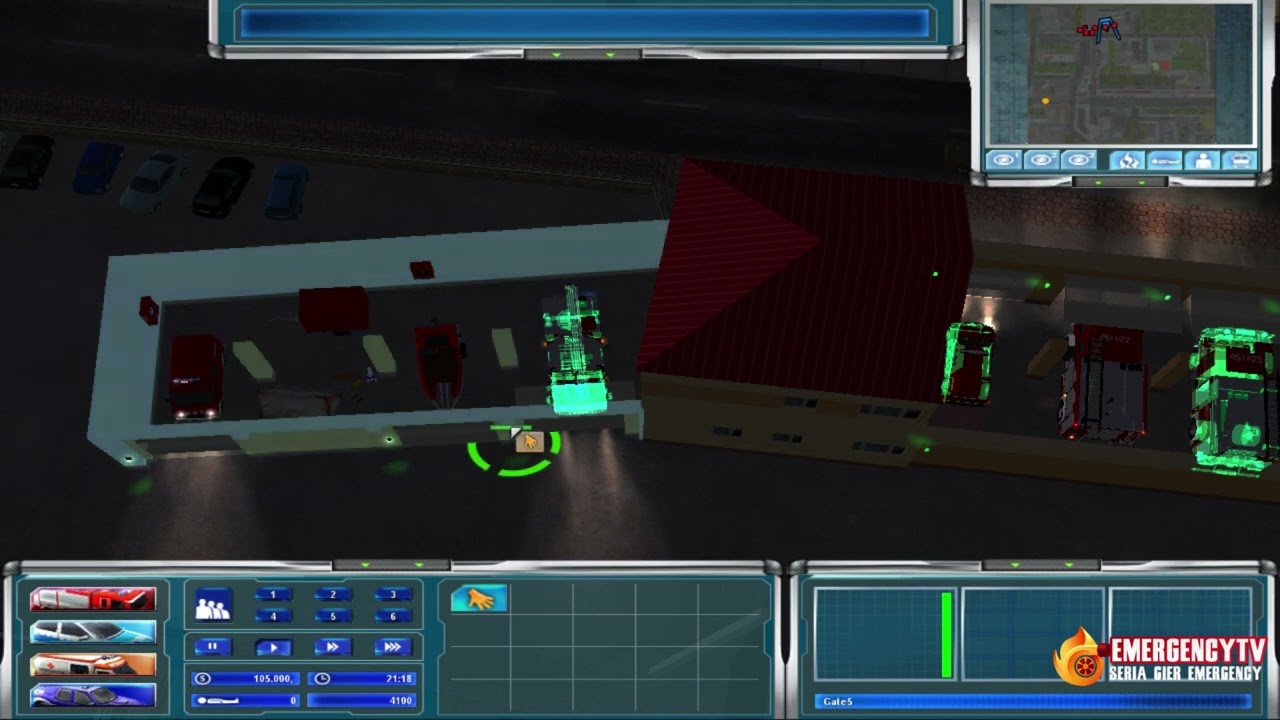Screen dimensions: 1280x720
Task: Open the technical service vehicles menu
Action: tap(92, 695)
